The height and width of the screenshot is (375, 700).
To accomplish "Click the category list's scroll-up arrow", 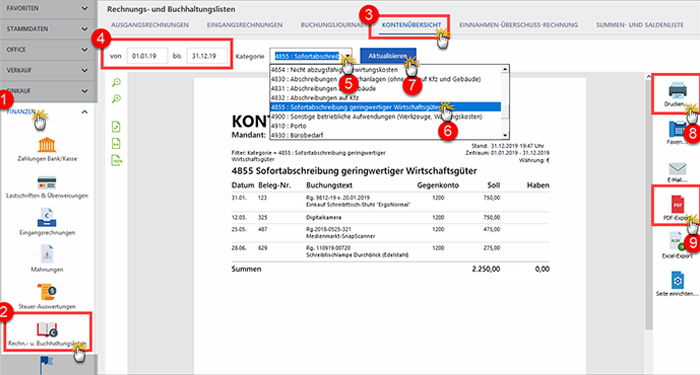I will pyautogui.click(x=505, y=69).
